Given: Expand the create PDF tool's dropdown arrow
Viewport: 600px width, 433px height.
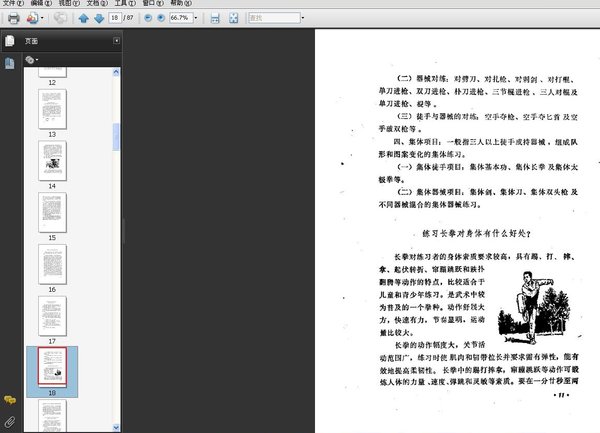Looking at the screenshot, I should 42,18.
